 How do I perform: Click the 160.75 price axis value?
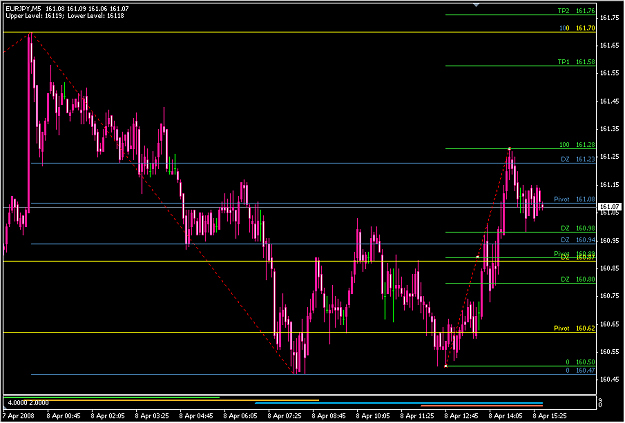(608, 295)
